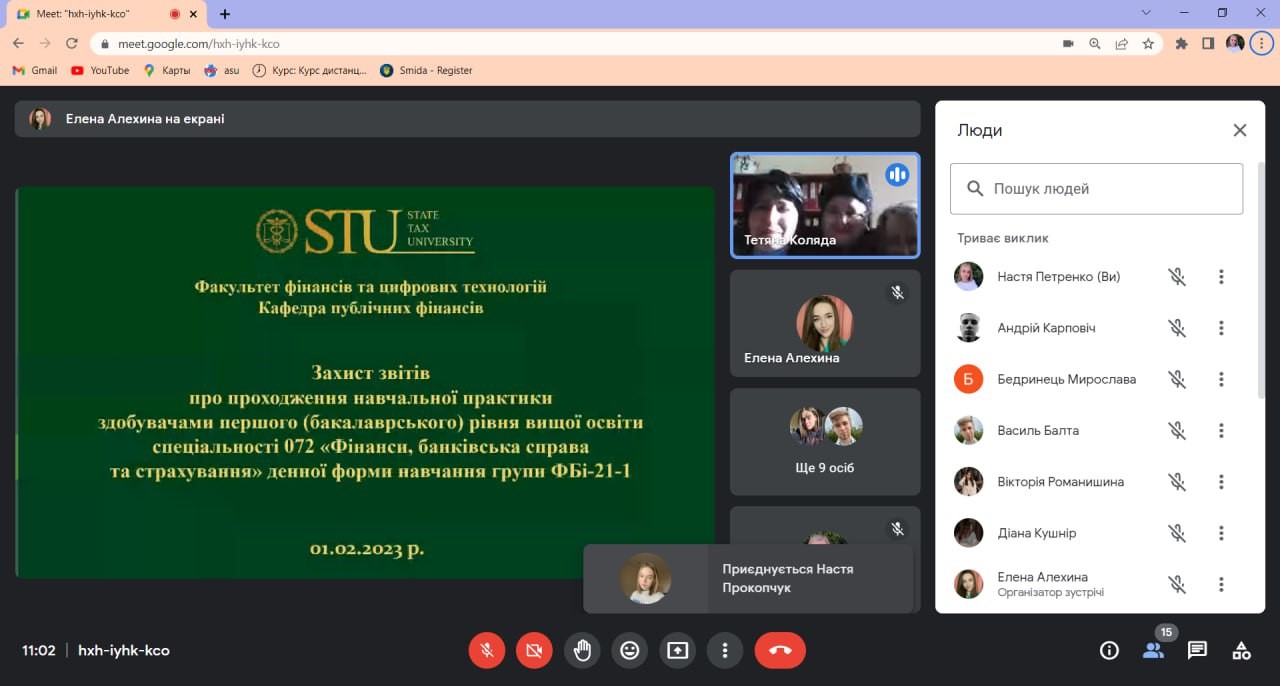Click the present screen button
The image size is (1280, 686).
pyautogui.click(x=677, y=650)
